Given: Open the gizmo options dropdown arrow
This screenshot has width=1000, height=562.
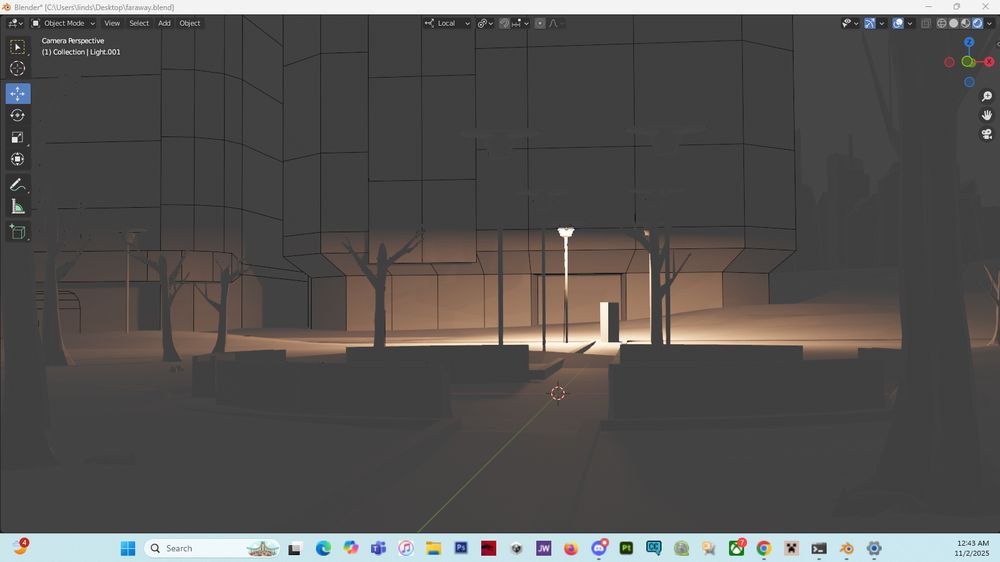Looking at the screenshot, I should click(x=881, y=23).
